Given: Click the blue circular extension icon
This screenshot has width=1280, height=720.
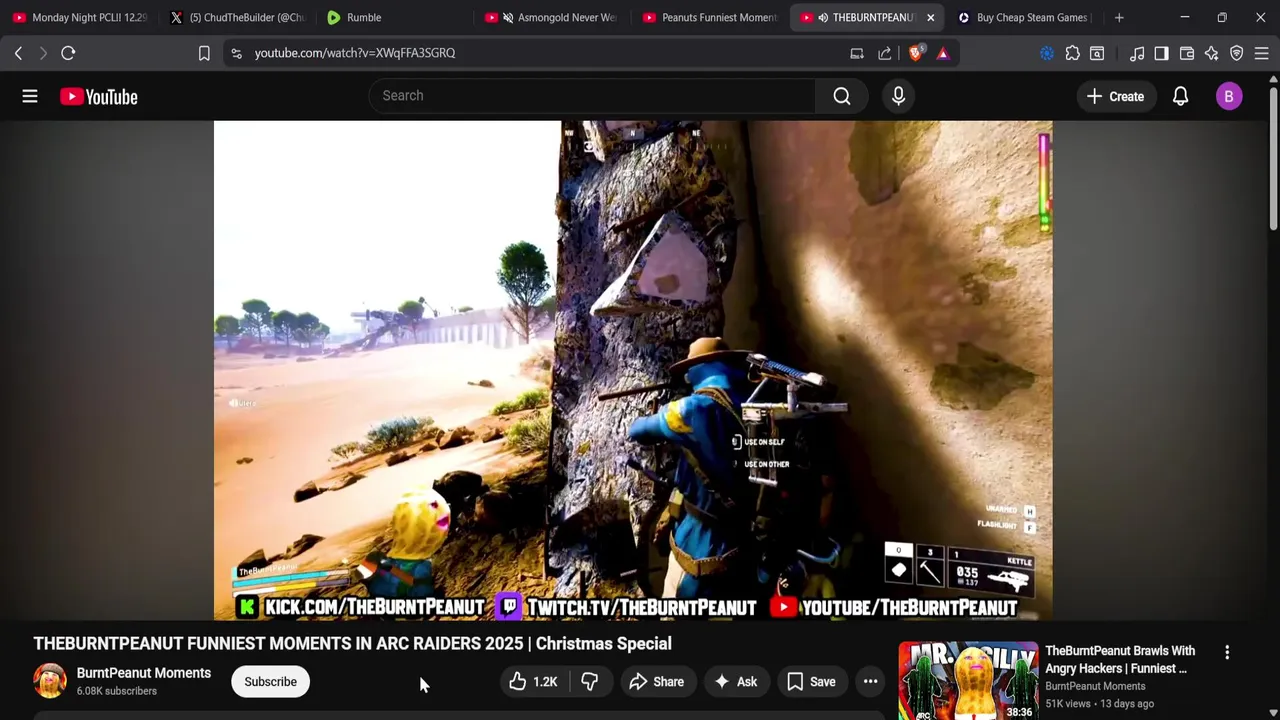Looking at the screenshot, I should coord(1047,53).
